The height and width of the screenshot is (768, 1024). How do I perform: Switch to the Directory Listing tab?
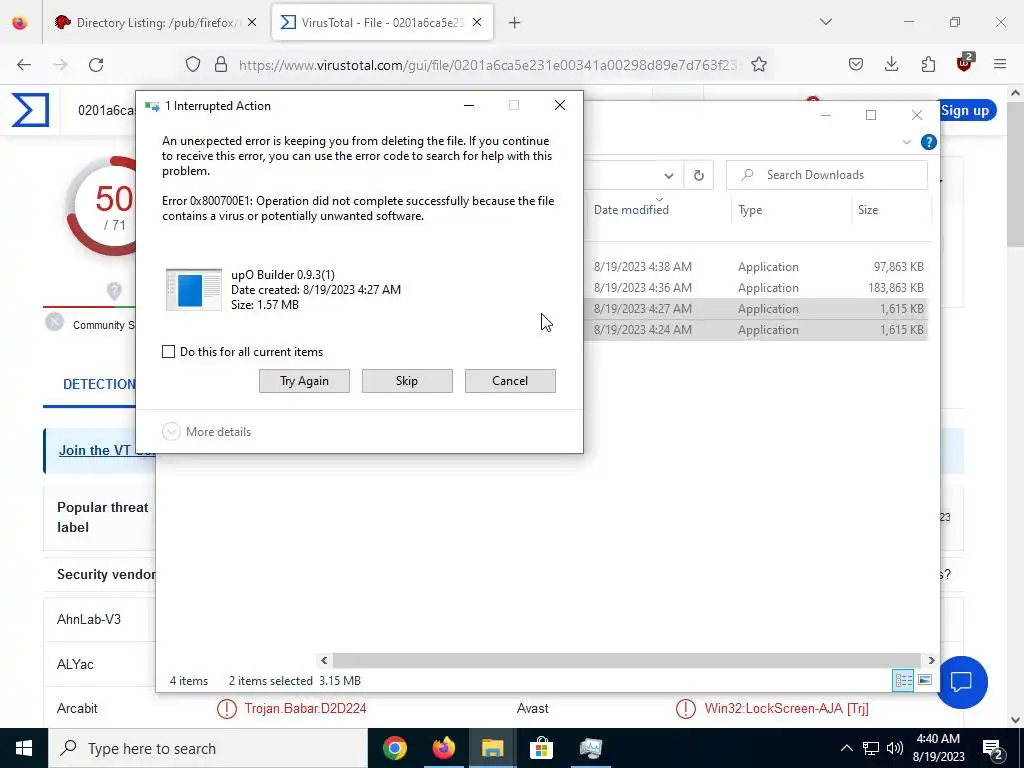155,22
